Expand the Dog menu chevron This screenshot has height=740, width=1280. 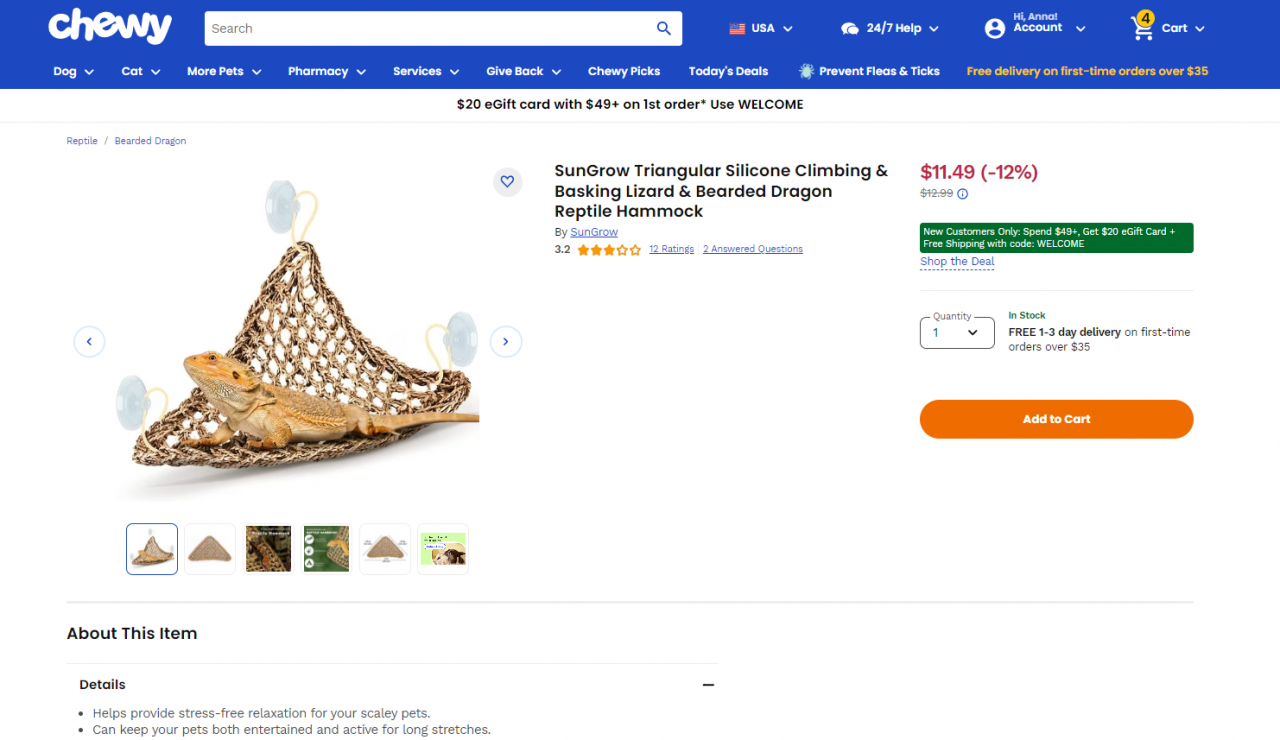coord(89,72)
